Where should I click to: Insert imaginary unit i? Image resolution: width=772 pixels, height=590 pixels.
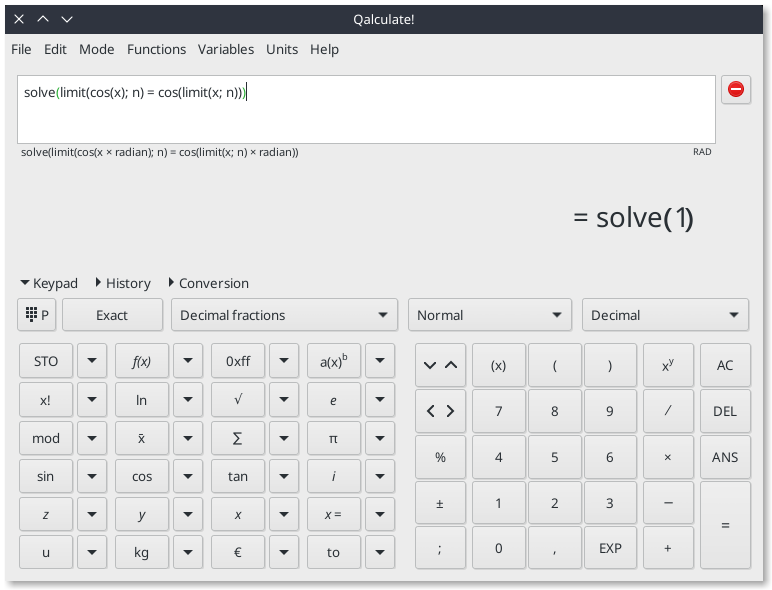click(x=334, y=476)
